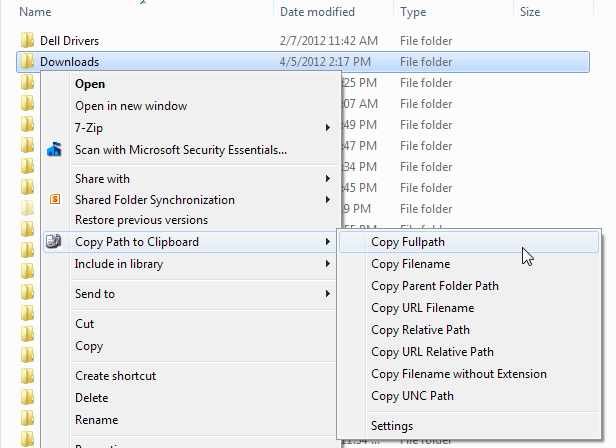Click the Shared Folder Synchronization icon
This screenshot has height=448, width=616.
tap(55, 200)
